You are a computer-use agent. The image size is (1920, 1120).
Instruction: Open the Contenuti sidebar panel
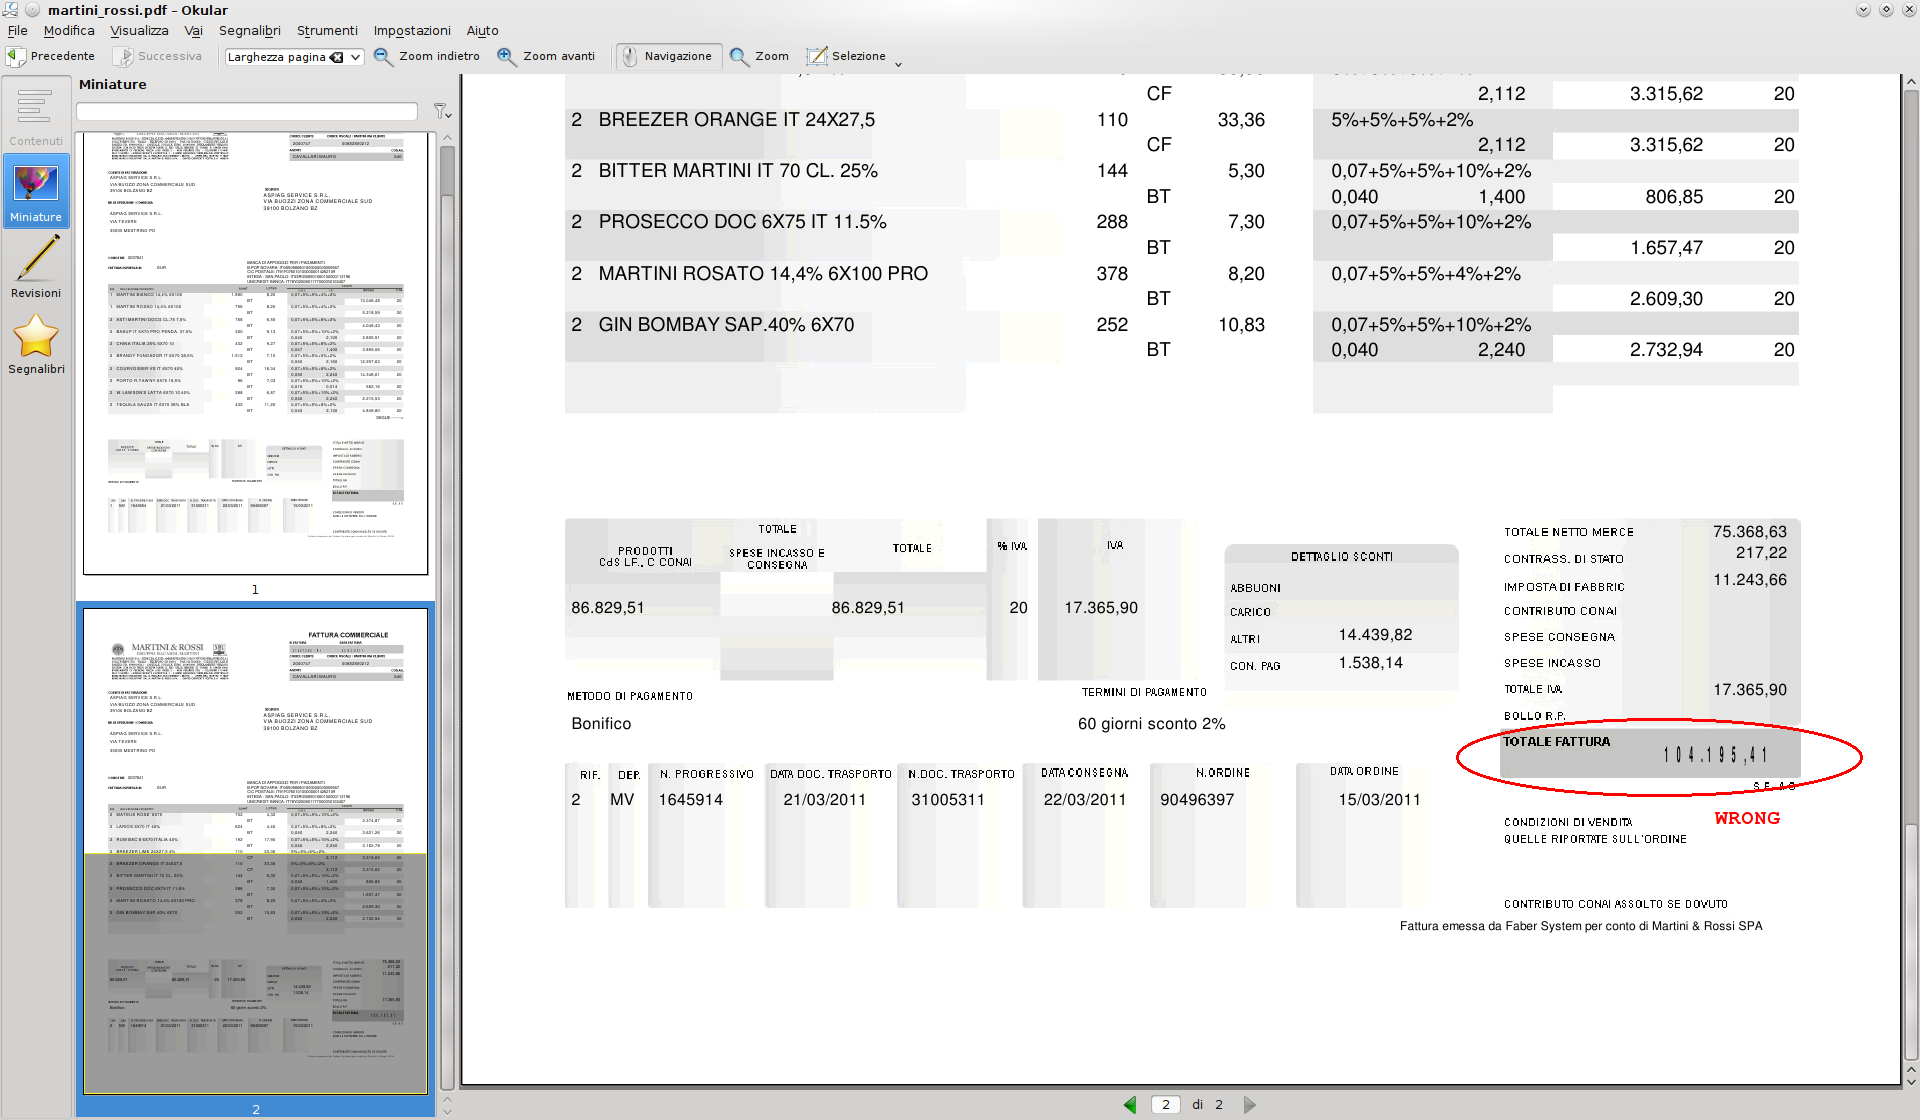(36, 116)
